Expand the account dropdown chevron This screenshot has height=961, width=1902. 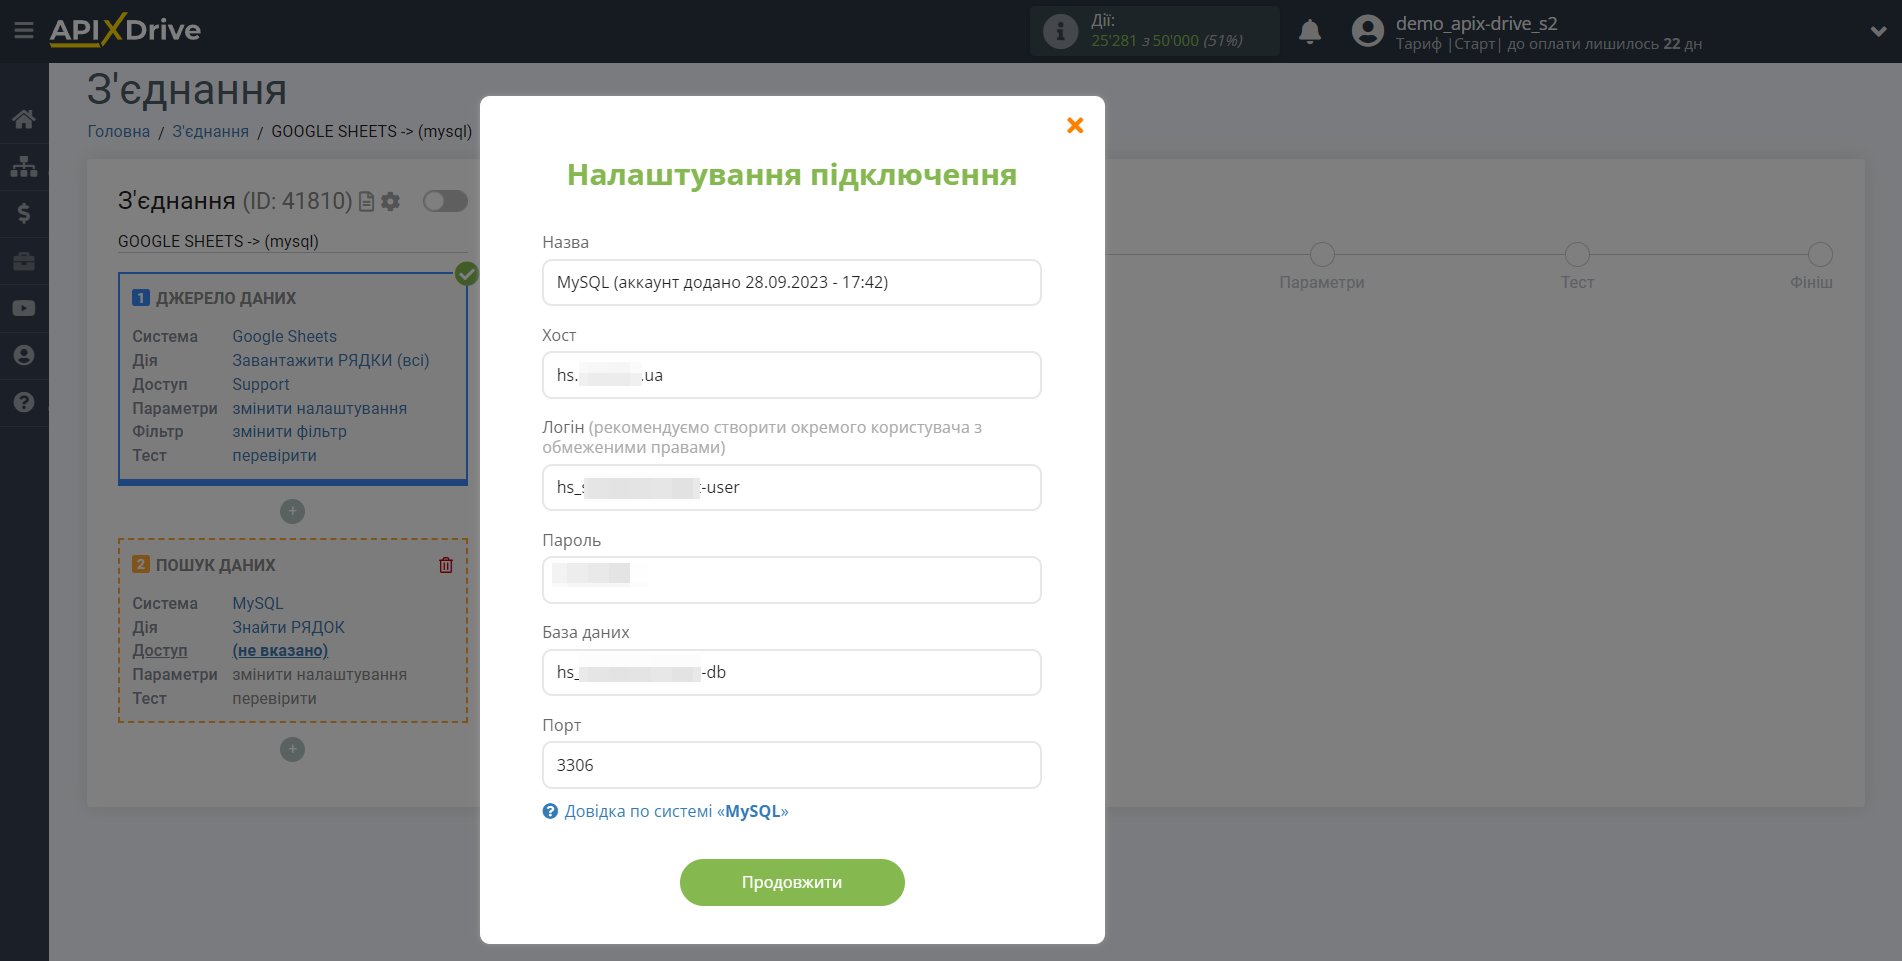coord(1878,31)
